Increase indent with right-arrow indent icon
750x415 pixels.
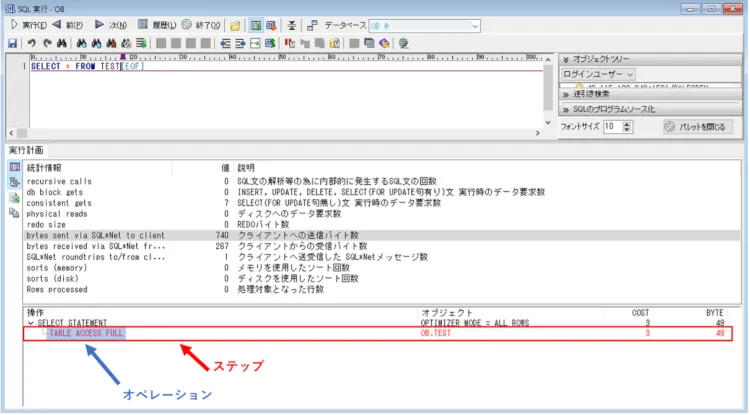(x=240, y=44)
